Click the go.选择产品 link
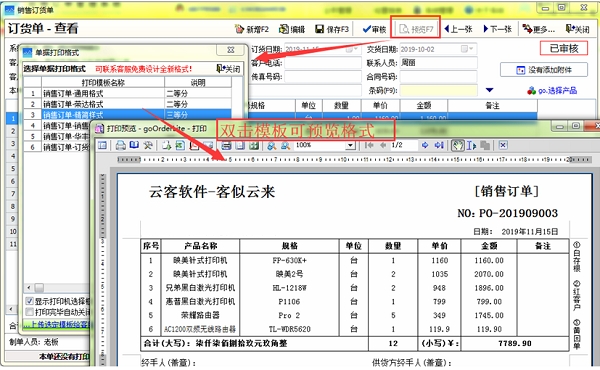600x370 pixels. (552, 91)
